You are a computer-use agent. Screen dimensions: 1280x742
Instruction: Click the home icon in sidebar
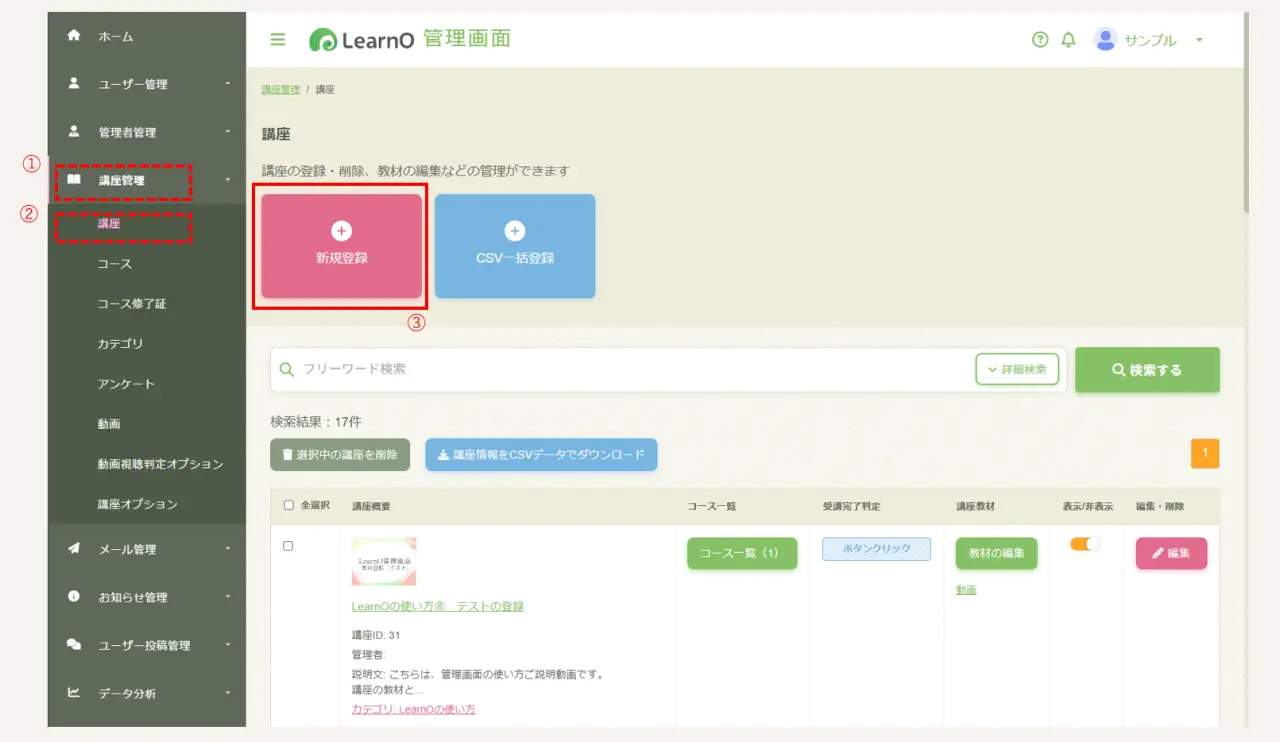point(73,36)
